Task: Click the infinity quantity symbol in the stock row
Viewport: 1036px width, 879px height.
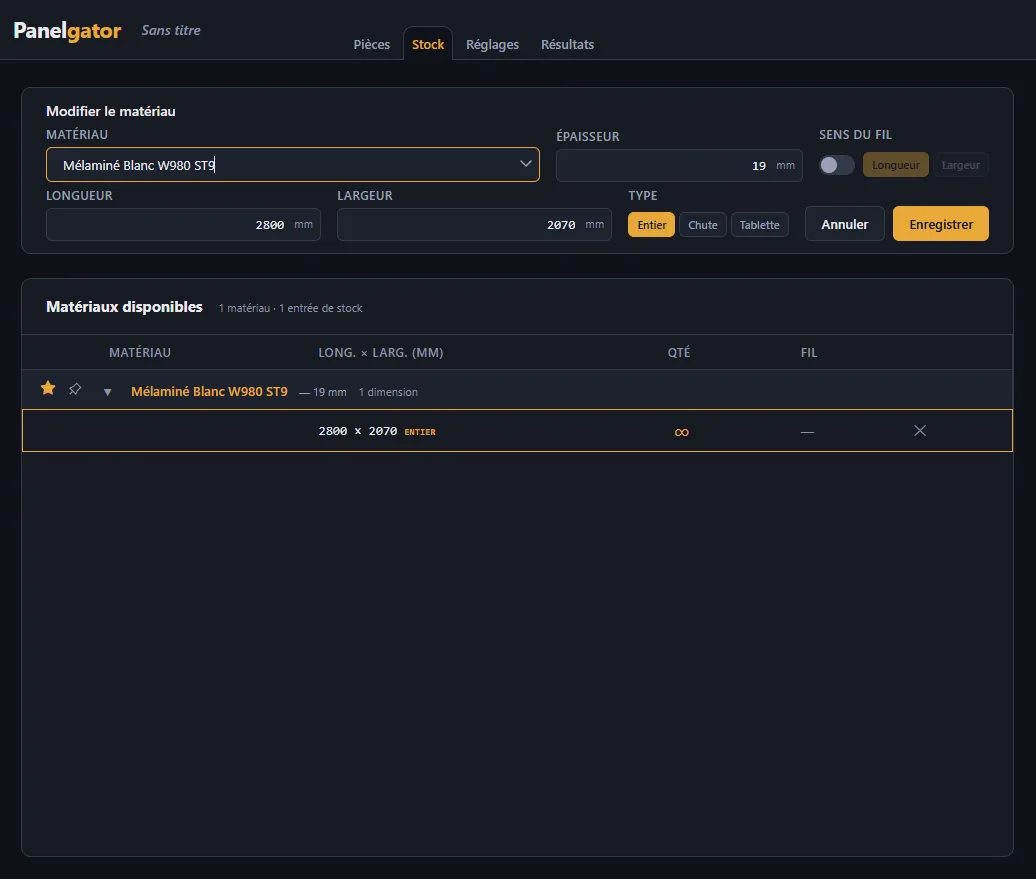Action: [x=681, y=432]
